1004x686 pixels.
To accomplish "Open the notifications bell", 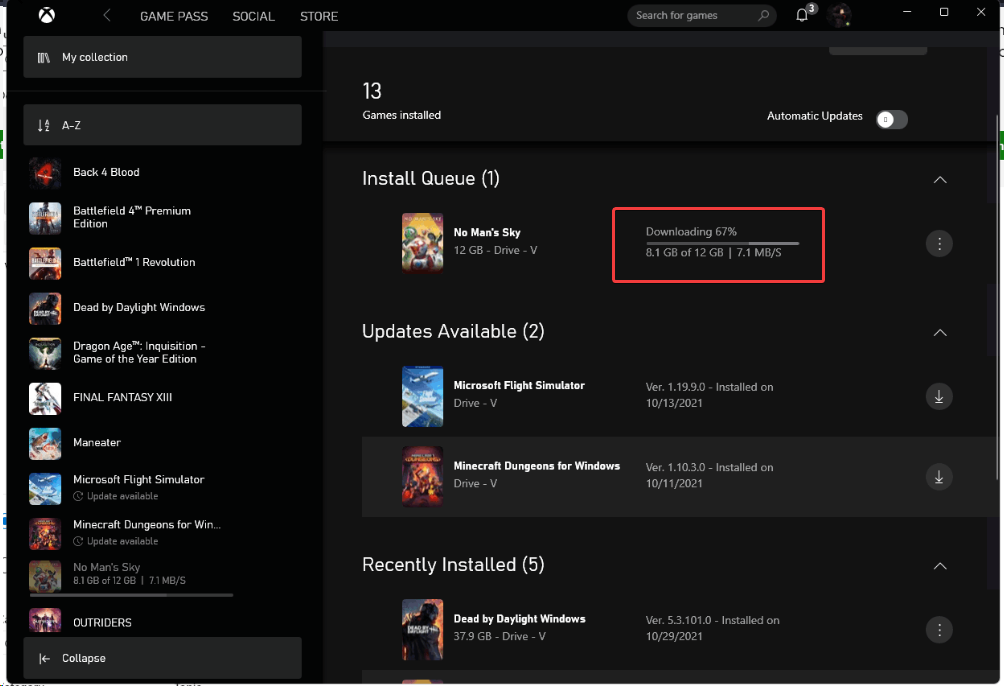I will coord(802,15).
